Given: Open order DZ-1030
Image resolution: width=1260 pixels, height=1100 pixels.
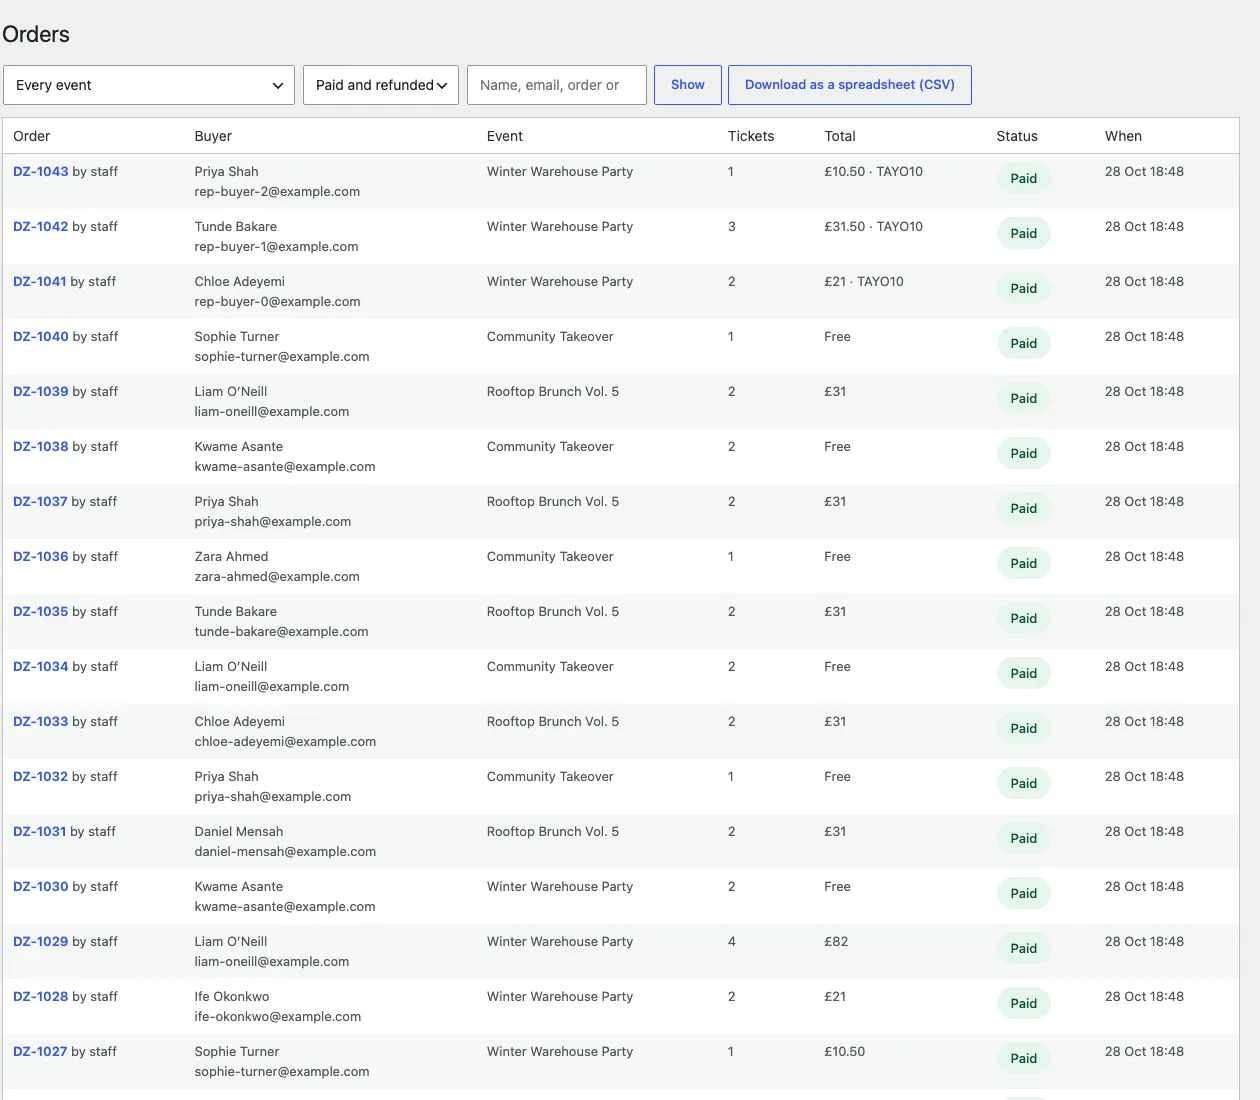Looking at the screenshot, I should pos(41,887).
